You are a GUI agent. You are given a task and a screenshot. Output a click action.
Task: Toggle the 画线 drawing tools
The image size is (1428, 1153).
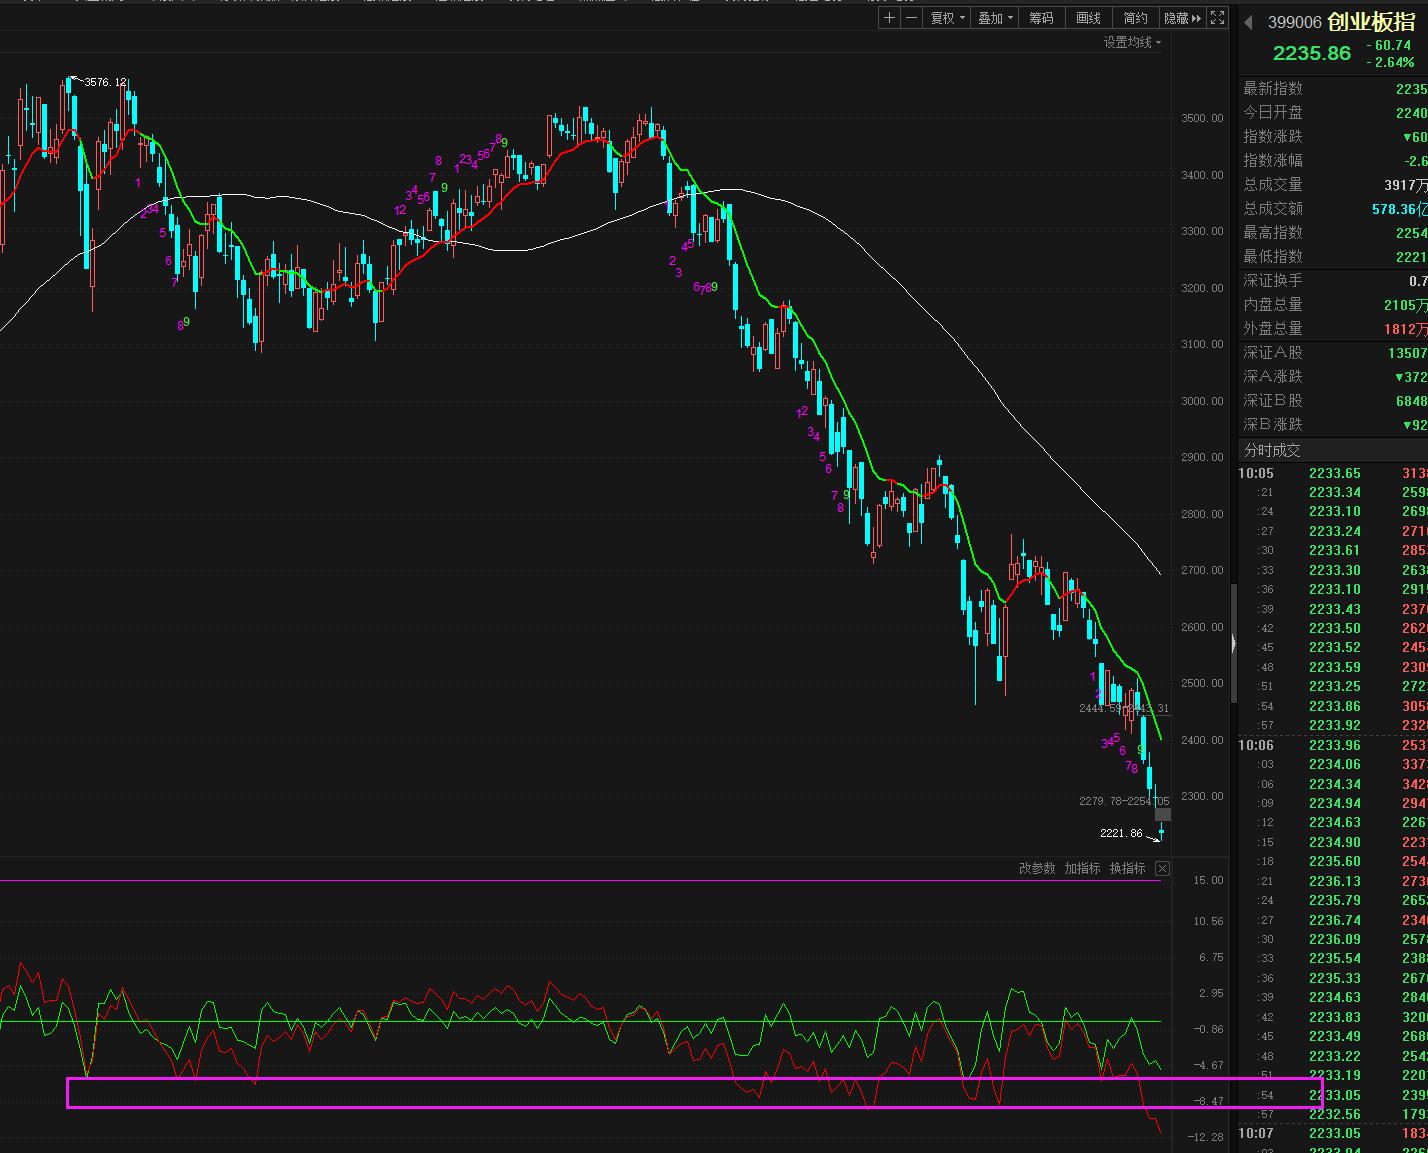coord(1088,18)
